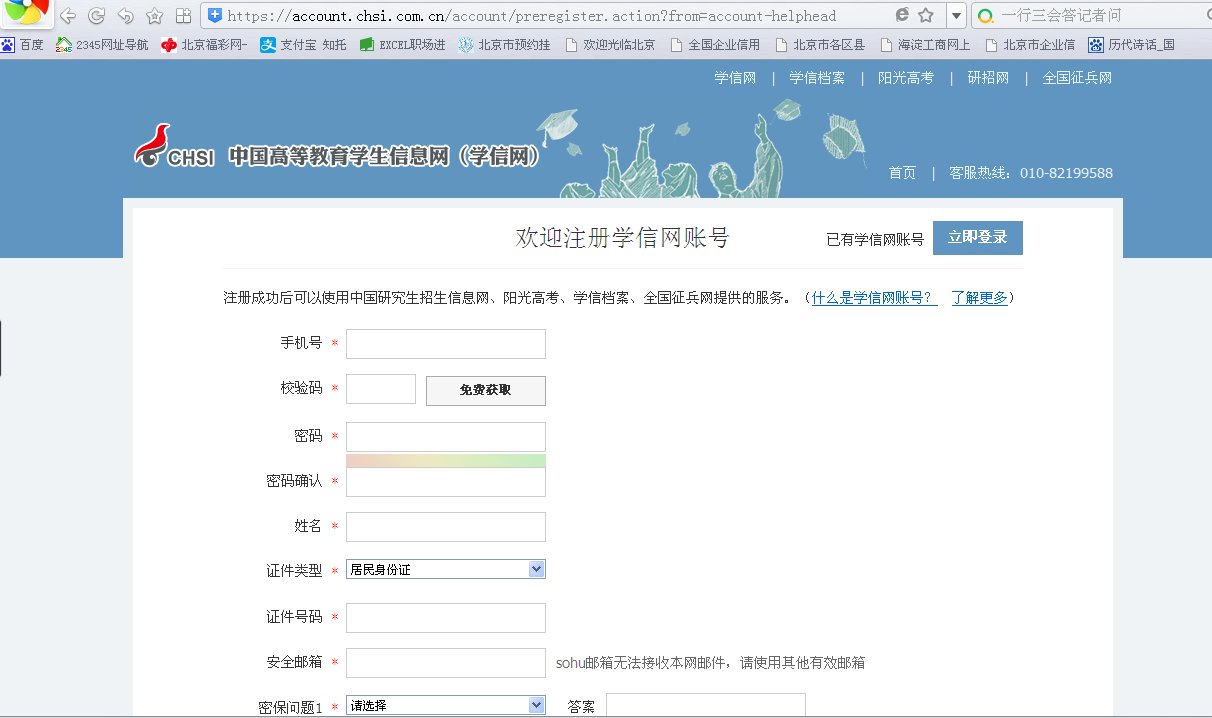This screenshot has width=1212, height=718.
Task: Click the favorites star icon on toolbar
Action: [153, 15]
